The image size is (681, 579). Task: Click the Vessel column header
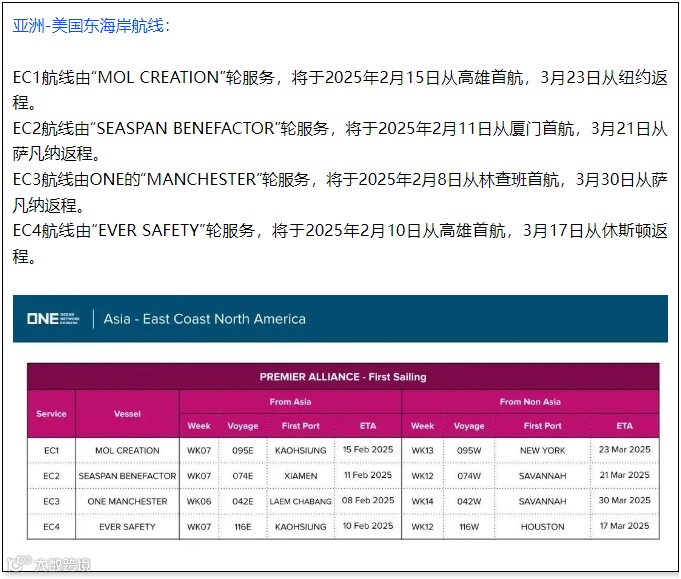[127, 414]
